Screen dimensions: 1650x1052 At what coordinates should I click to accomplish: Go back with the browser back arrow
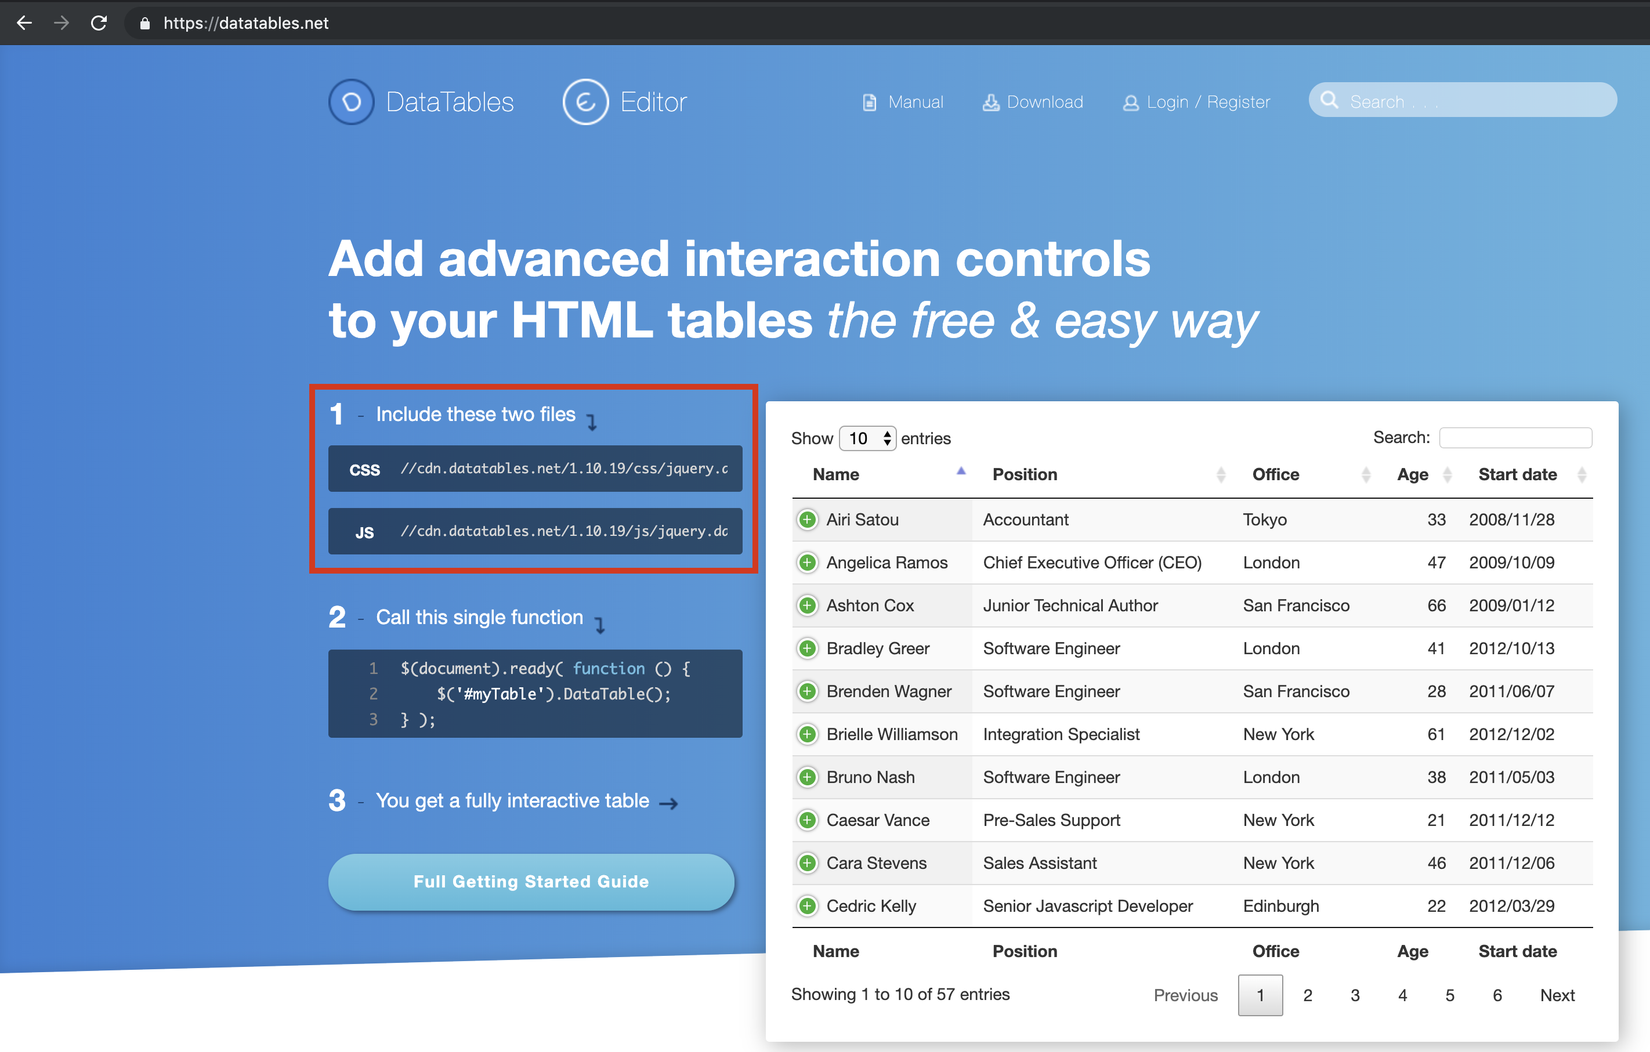[x=24, y=23]
